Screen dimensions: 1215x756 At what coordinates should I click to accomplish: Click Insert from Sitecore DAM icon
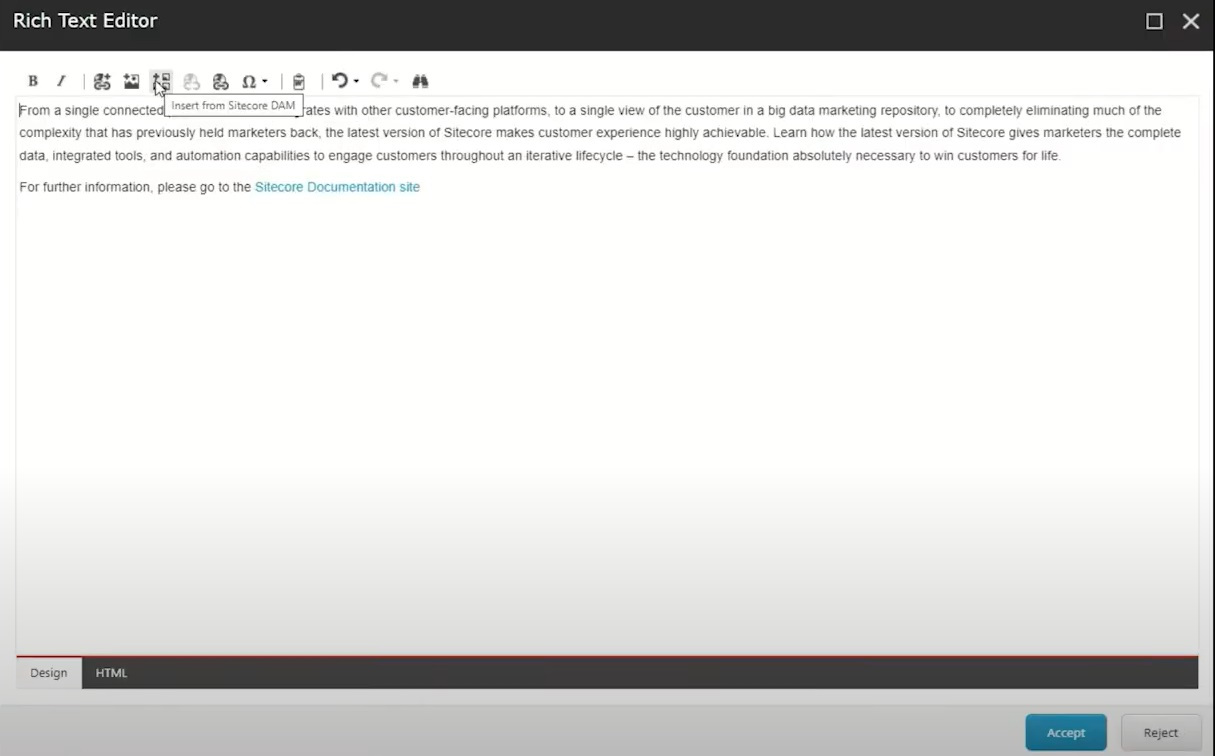click(161, 81)
